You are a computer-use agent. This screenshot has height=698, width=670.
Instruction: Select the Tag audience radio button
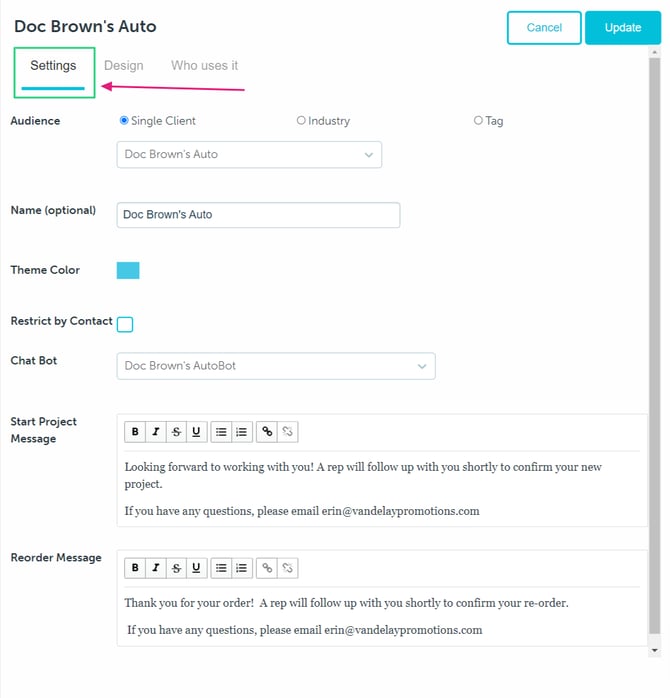tap(478, 121)
